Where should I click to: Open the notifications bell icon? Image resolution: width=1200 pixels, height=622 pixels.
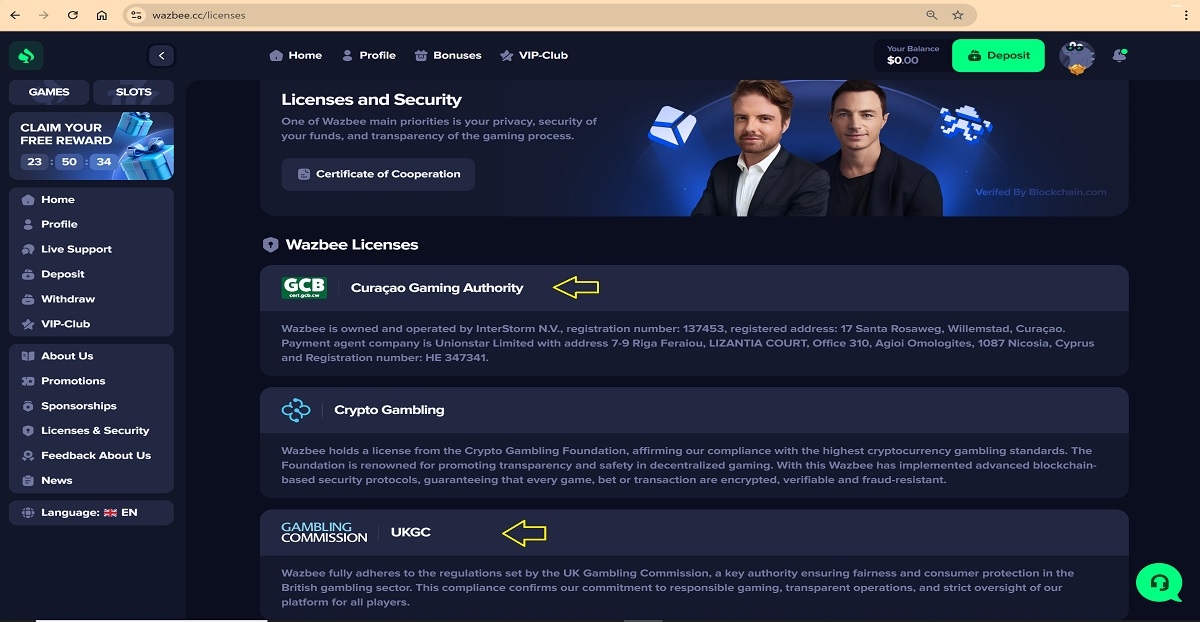(x=1119, y=56)
